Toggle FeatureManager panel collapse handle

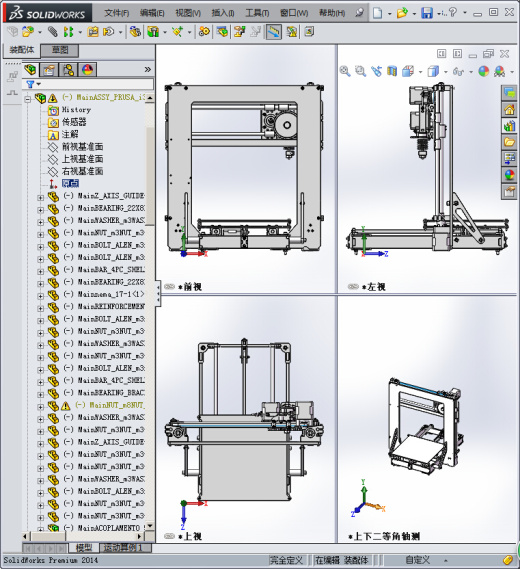point(158,293)
